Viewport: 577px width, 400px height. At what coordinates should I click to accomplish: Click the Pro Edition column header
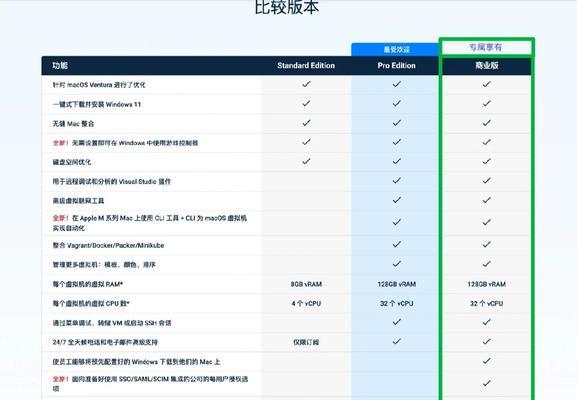click(396, 66)
